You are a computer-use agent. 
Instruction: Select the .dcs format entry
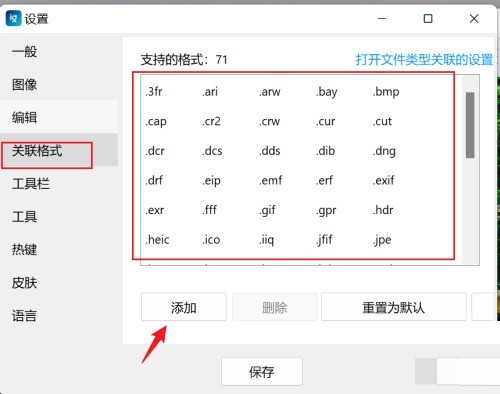(x=212, y=151)
